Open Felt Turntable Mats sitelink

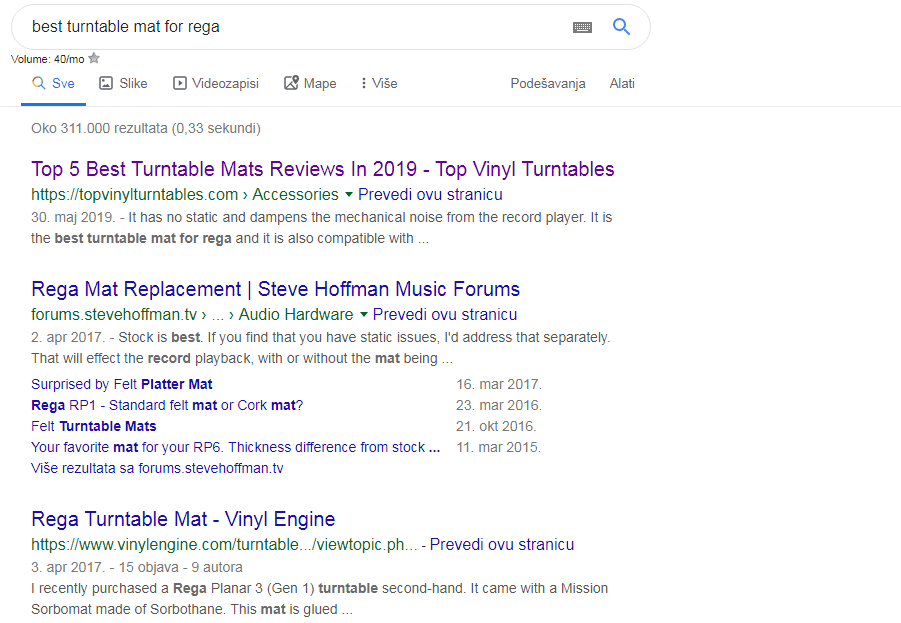point(93,426)
